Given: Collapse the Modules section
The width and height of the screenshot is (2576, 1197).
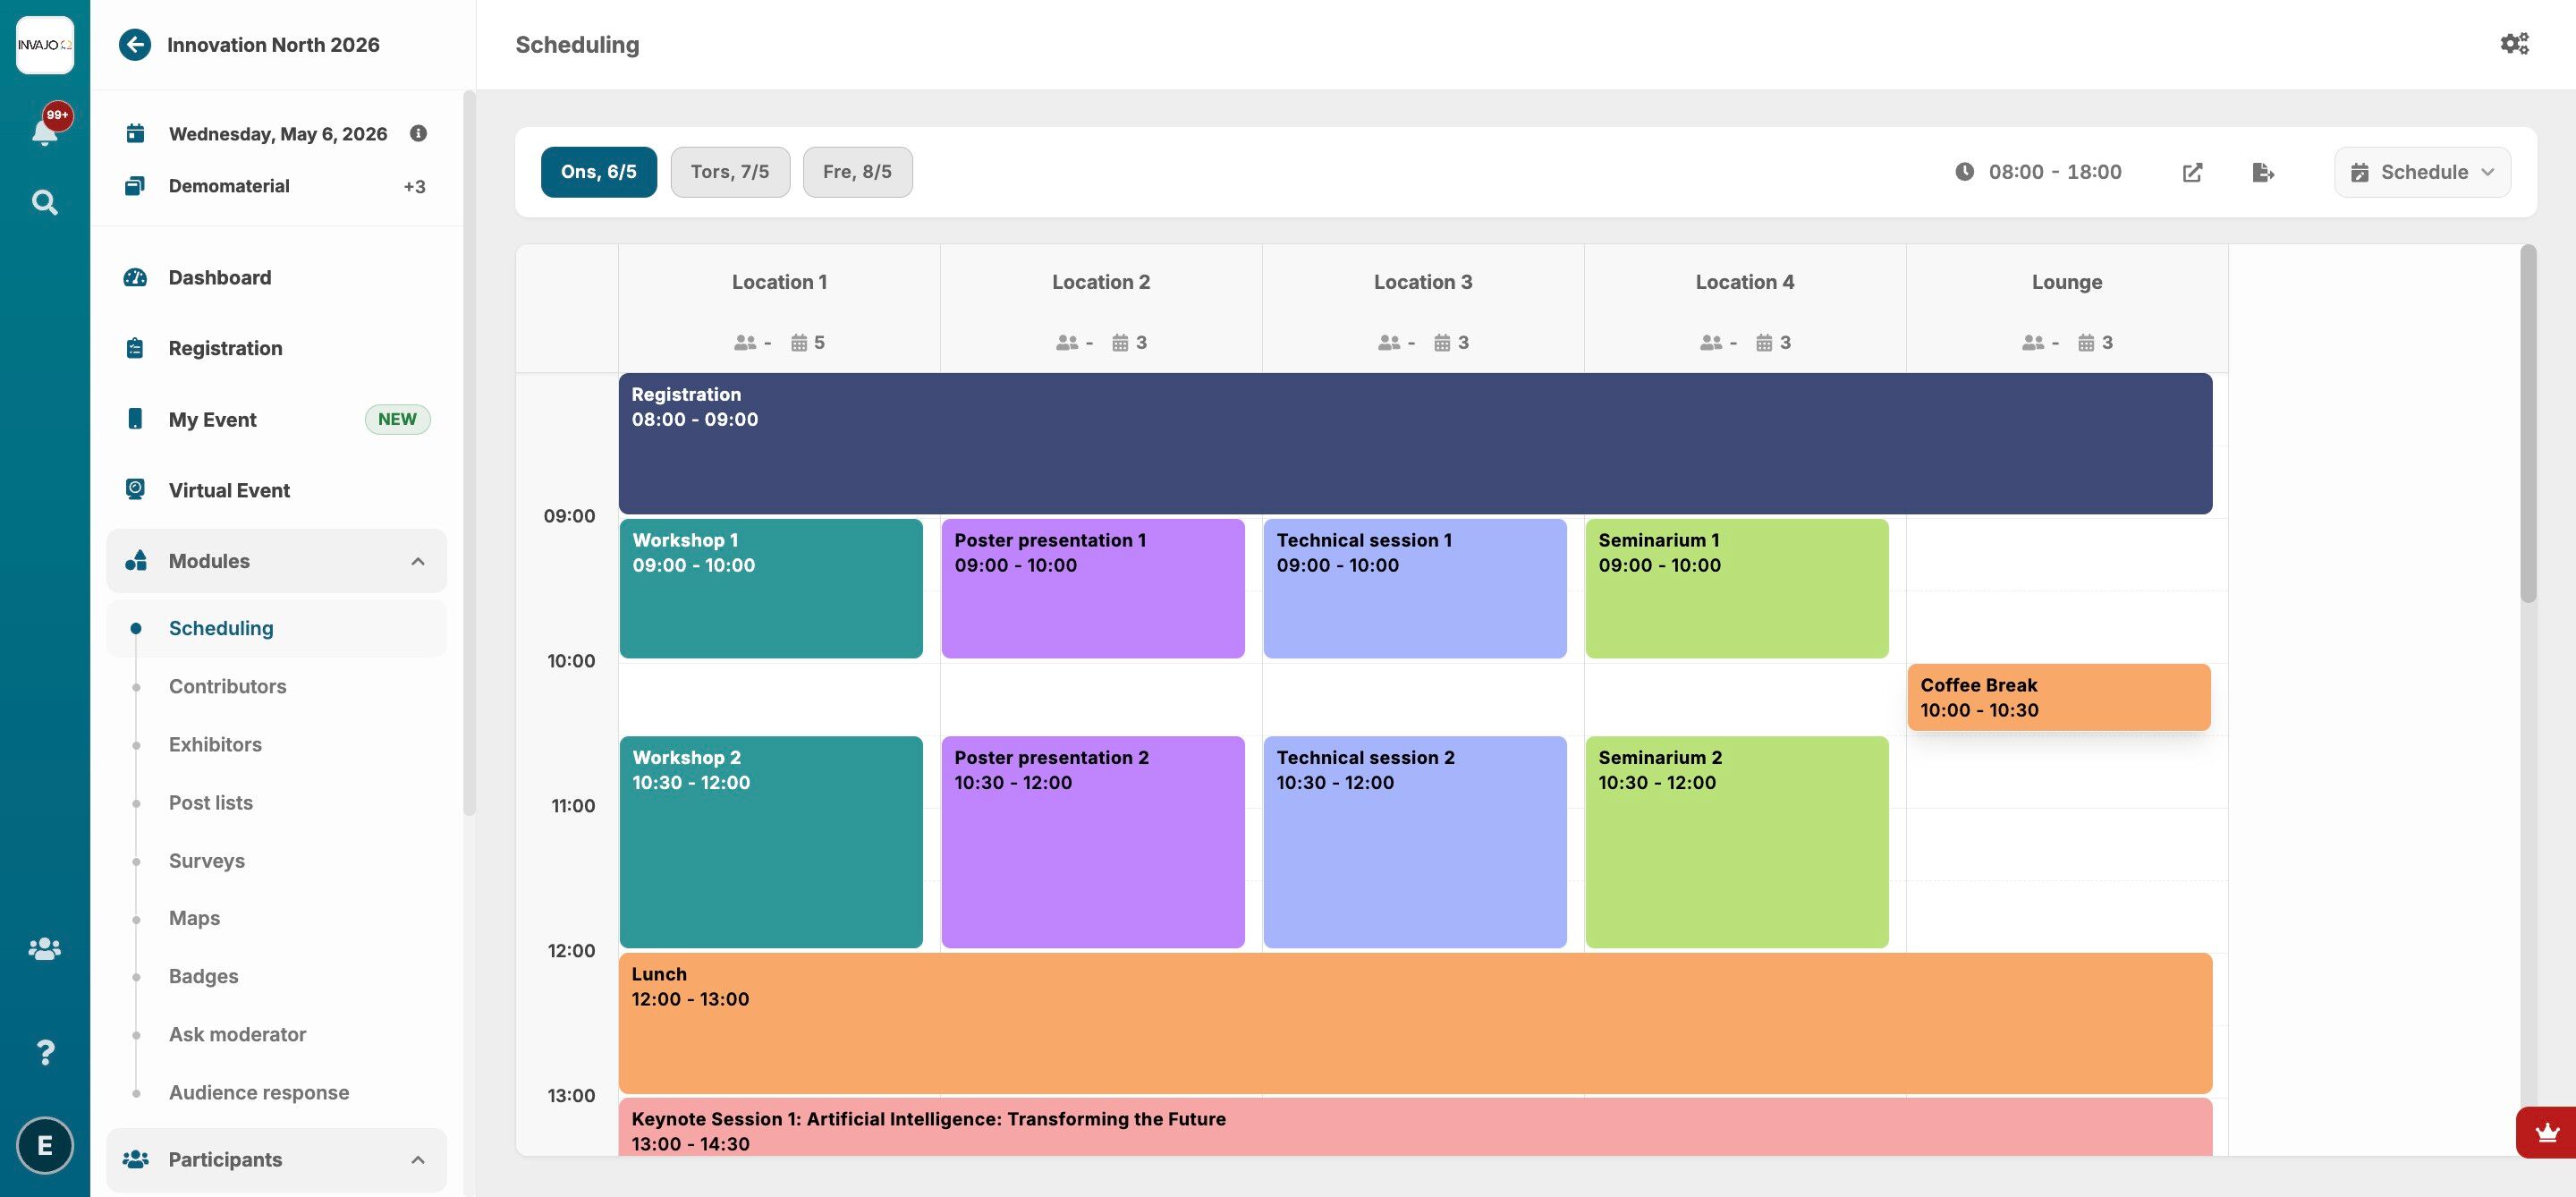Looking at the screenshot, I should tap(418, 561).
